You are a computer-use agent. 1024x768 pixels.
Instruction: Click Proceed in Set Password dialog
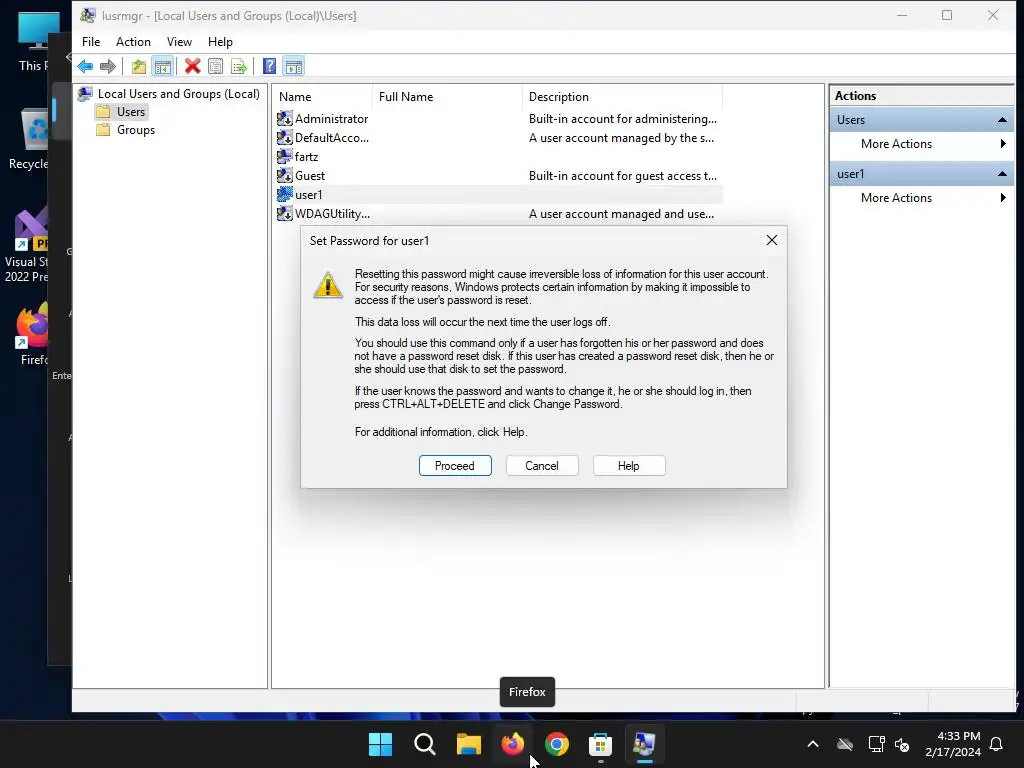pos(455,466)
